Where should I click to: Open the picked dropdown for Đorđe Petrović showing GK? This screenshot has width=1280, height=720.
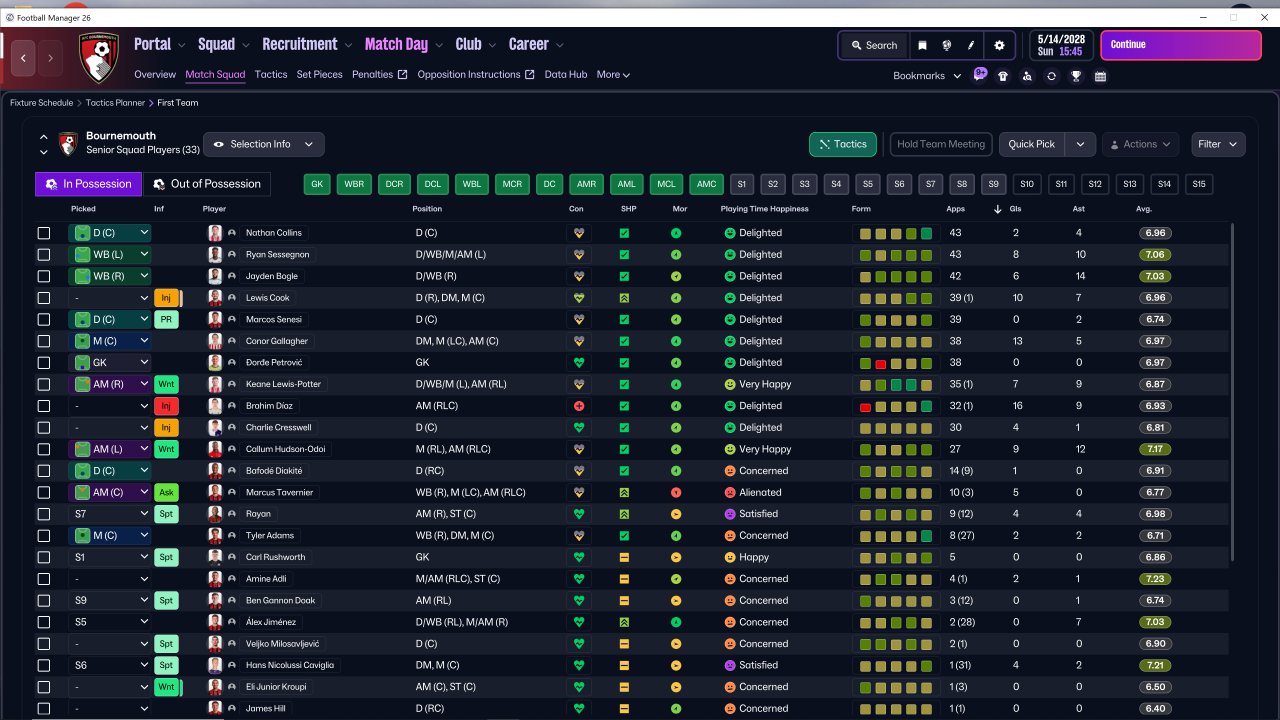[110, 363]
